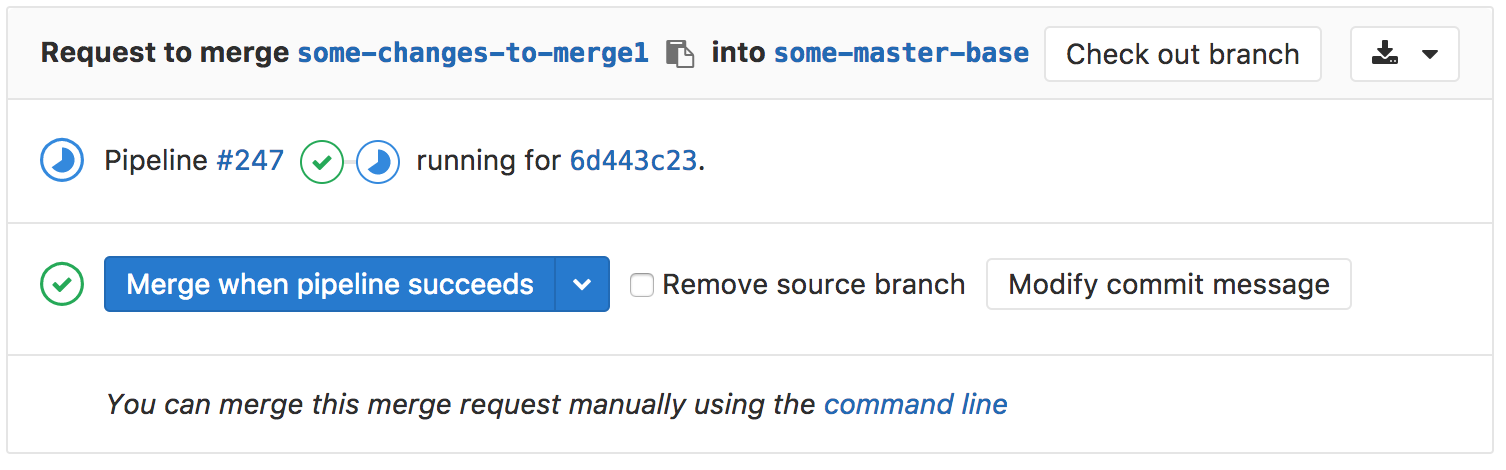Expand the download caret arrow

click(1430, 54)
